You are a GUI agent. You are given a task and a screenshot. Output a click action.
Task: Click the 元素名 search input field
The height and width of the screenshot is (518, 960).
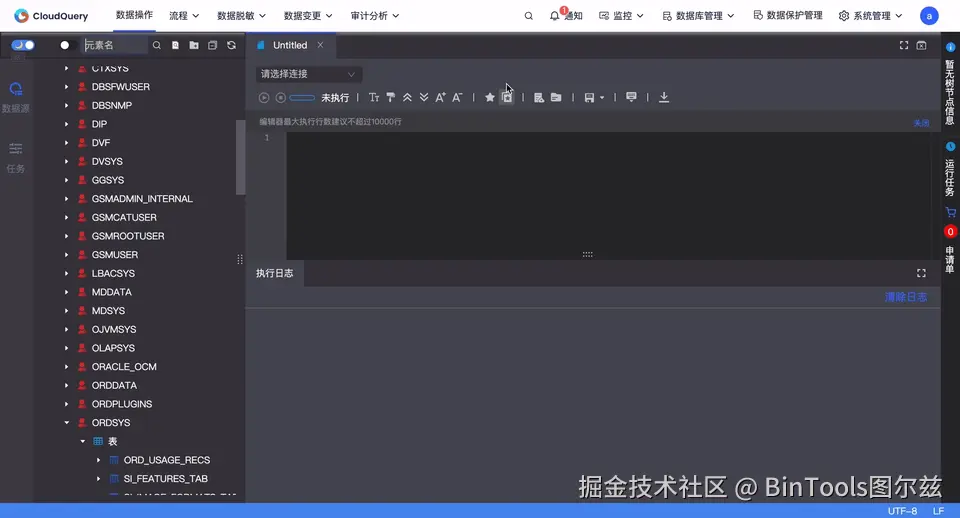point(114,45)
